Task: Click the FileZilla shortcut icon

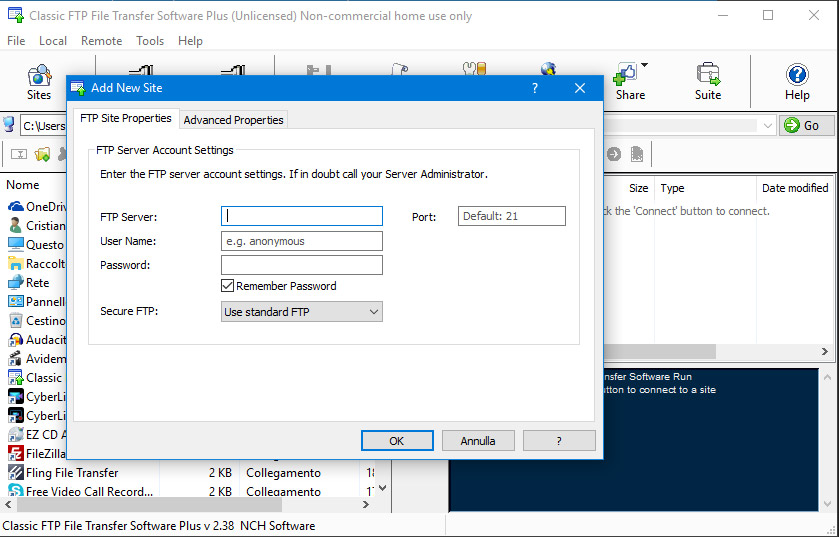Action: 16,453
